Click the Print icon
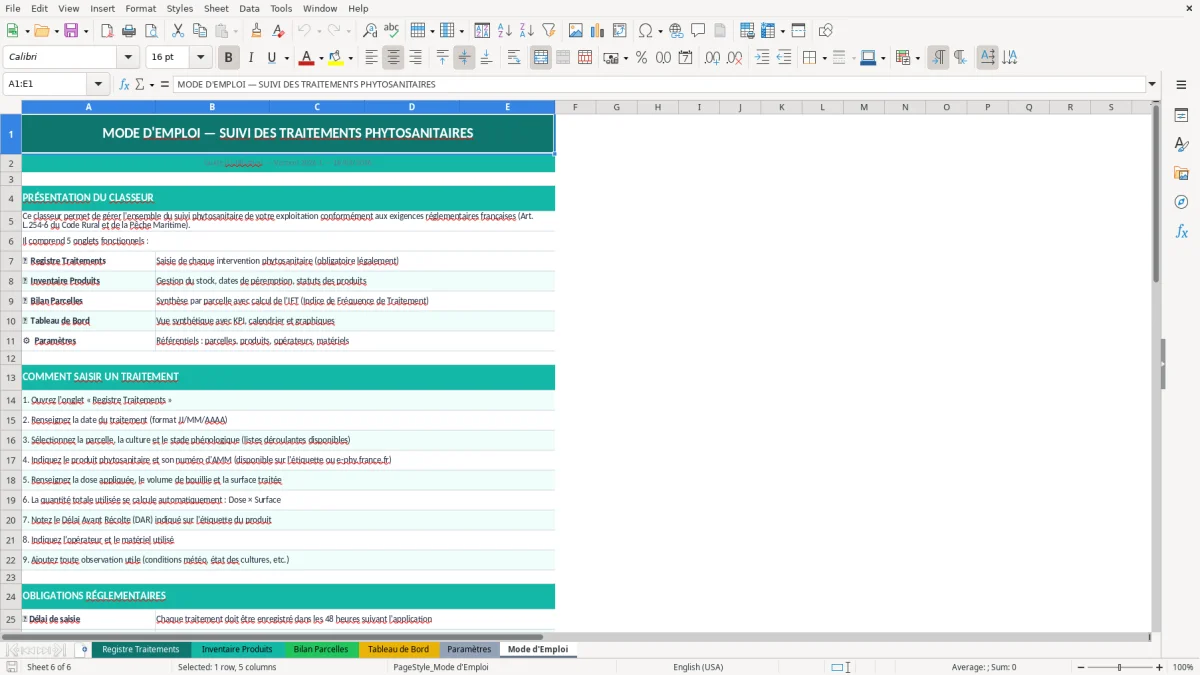 click(129, 31)
